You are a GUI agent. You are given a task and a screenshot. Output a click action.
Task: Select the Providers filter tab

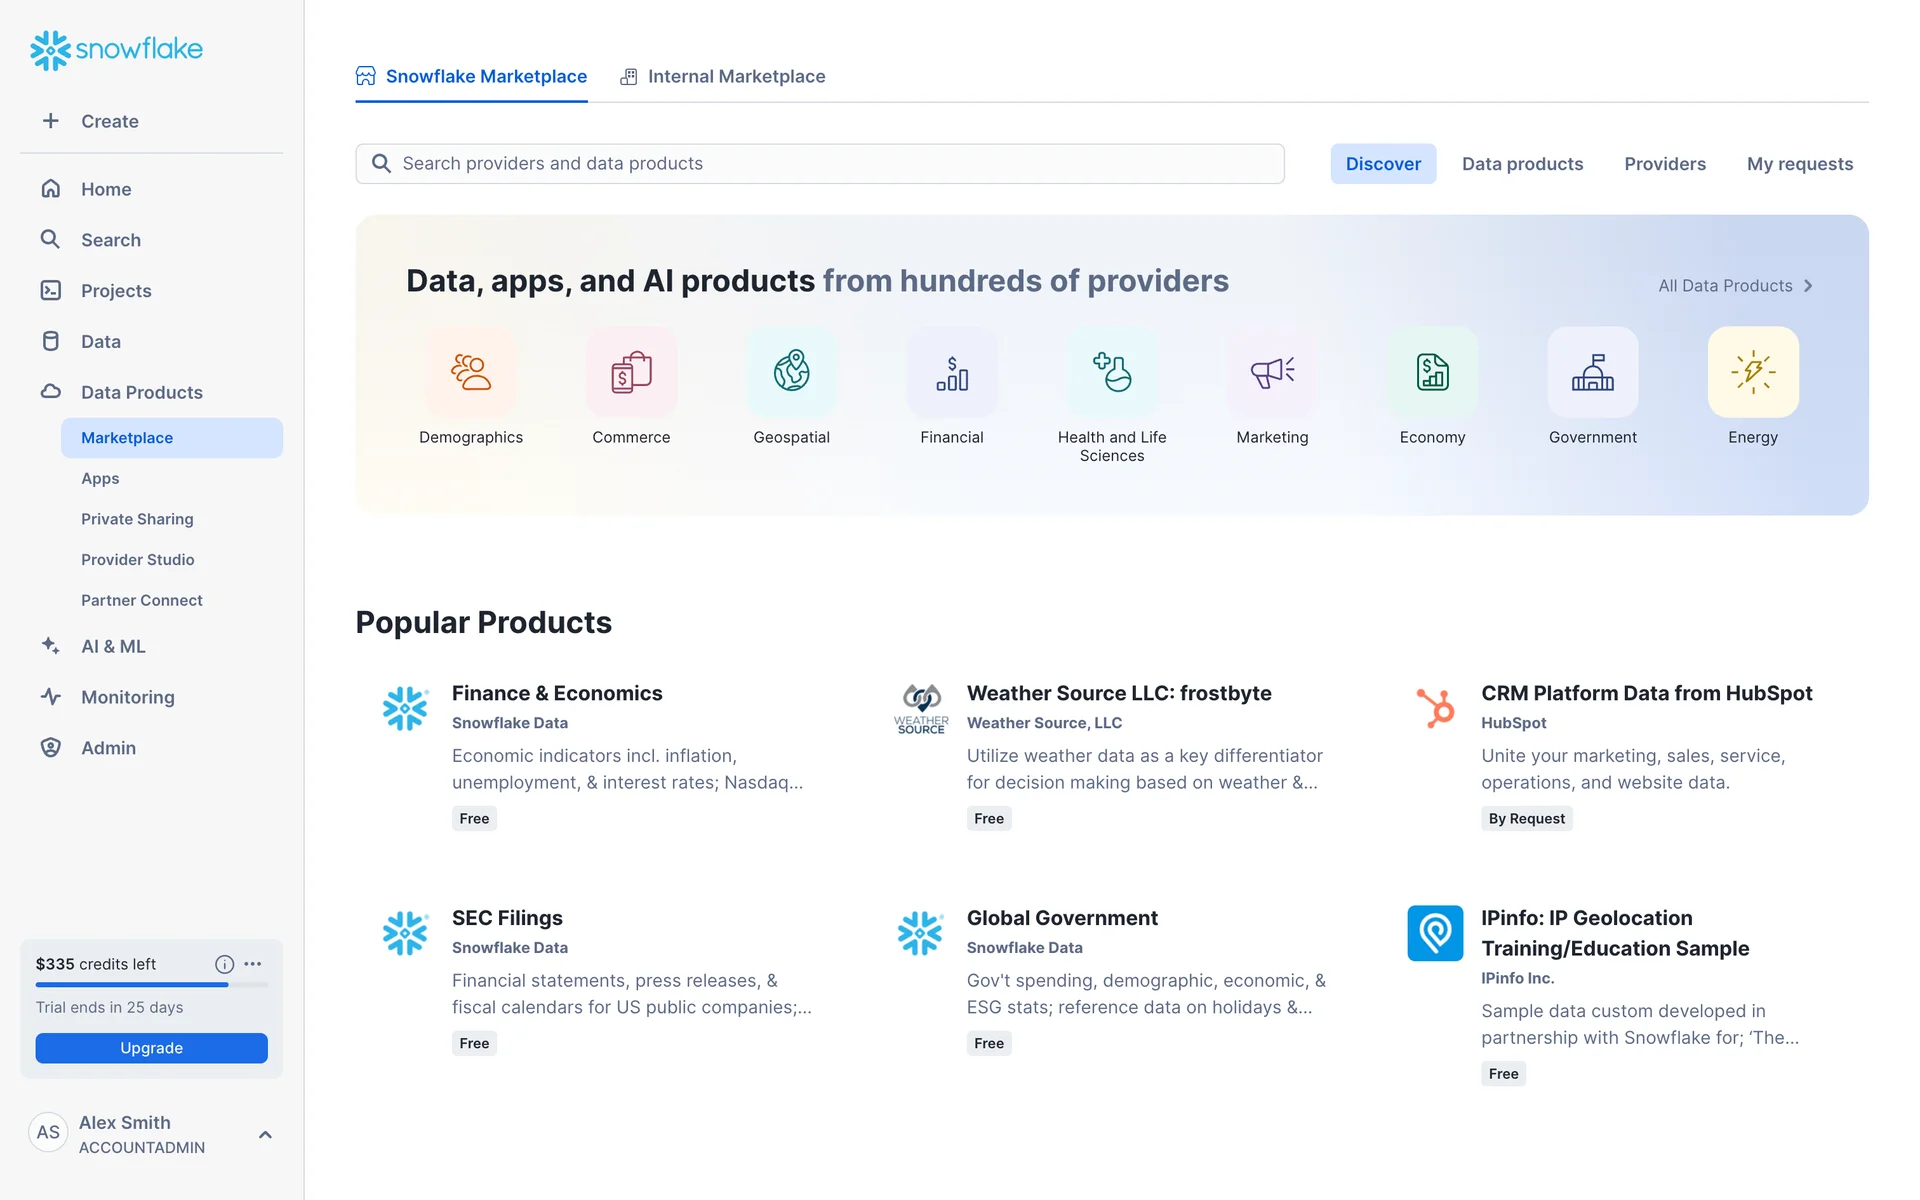(1664, 164)
